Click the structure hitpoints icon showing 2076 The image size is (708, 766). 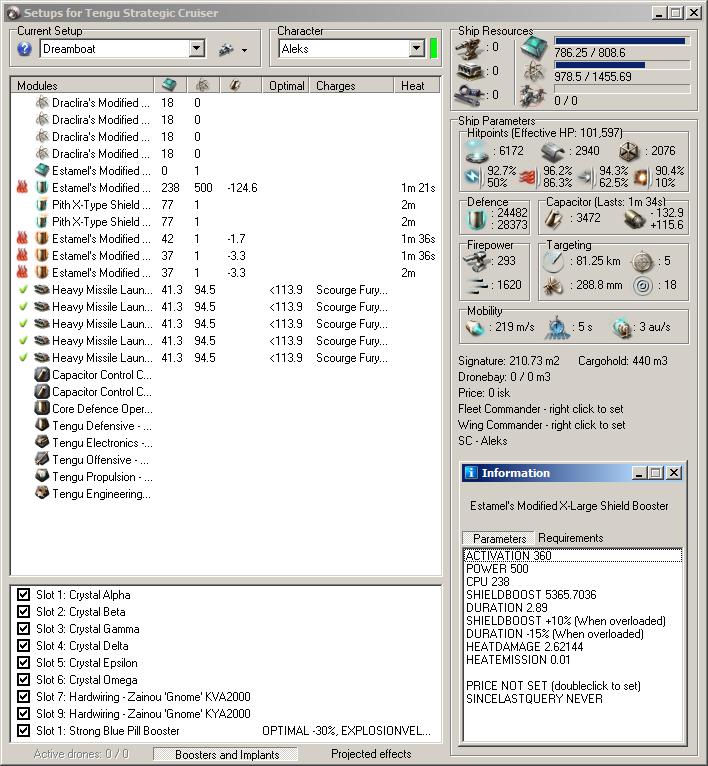(629, 152)
